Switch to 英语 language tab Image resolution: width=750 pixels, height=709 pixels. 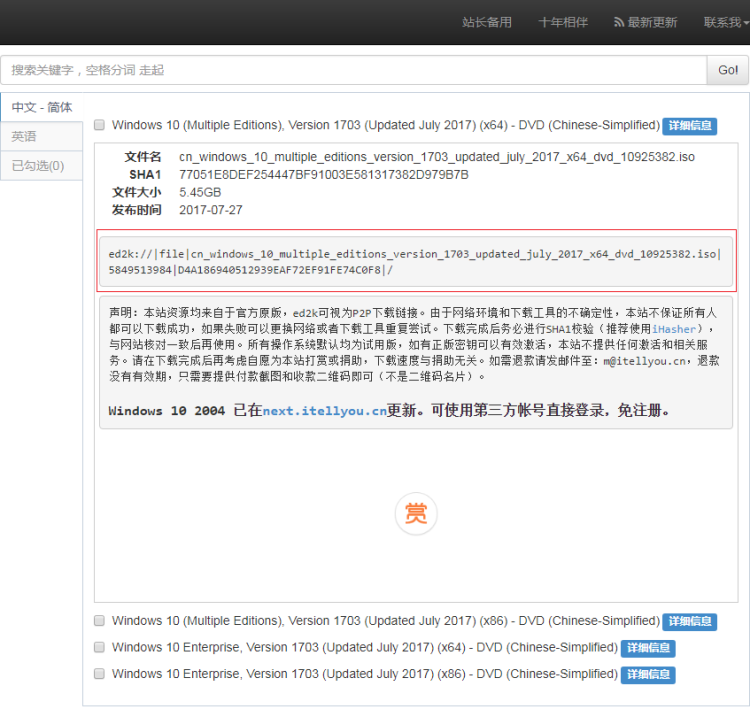[42, 136]
